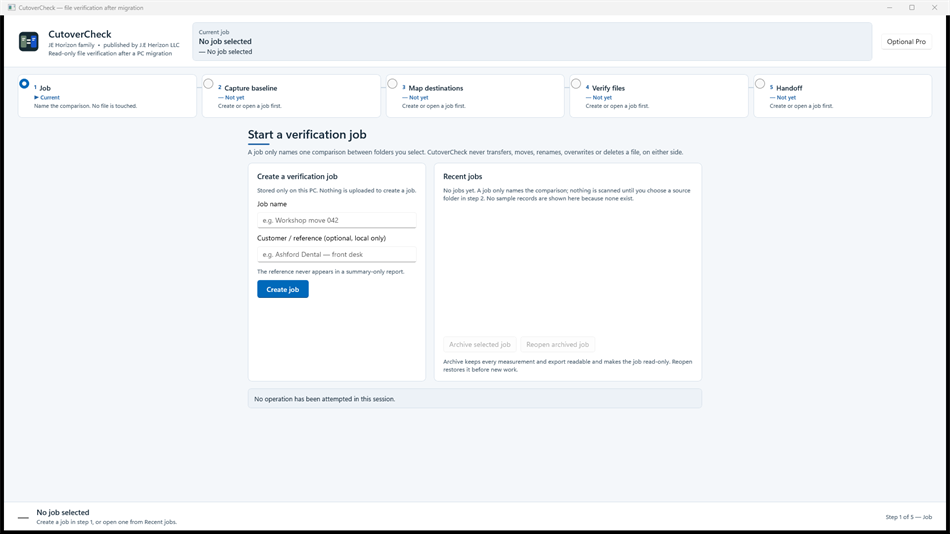Click the 'Current' indicator under Job step

(47, 98)
